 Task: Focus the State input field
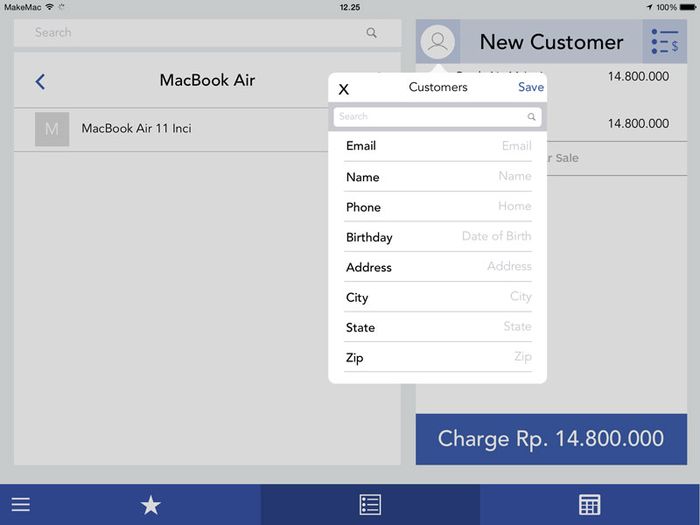[x=438, y=327]
